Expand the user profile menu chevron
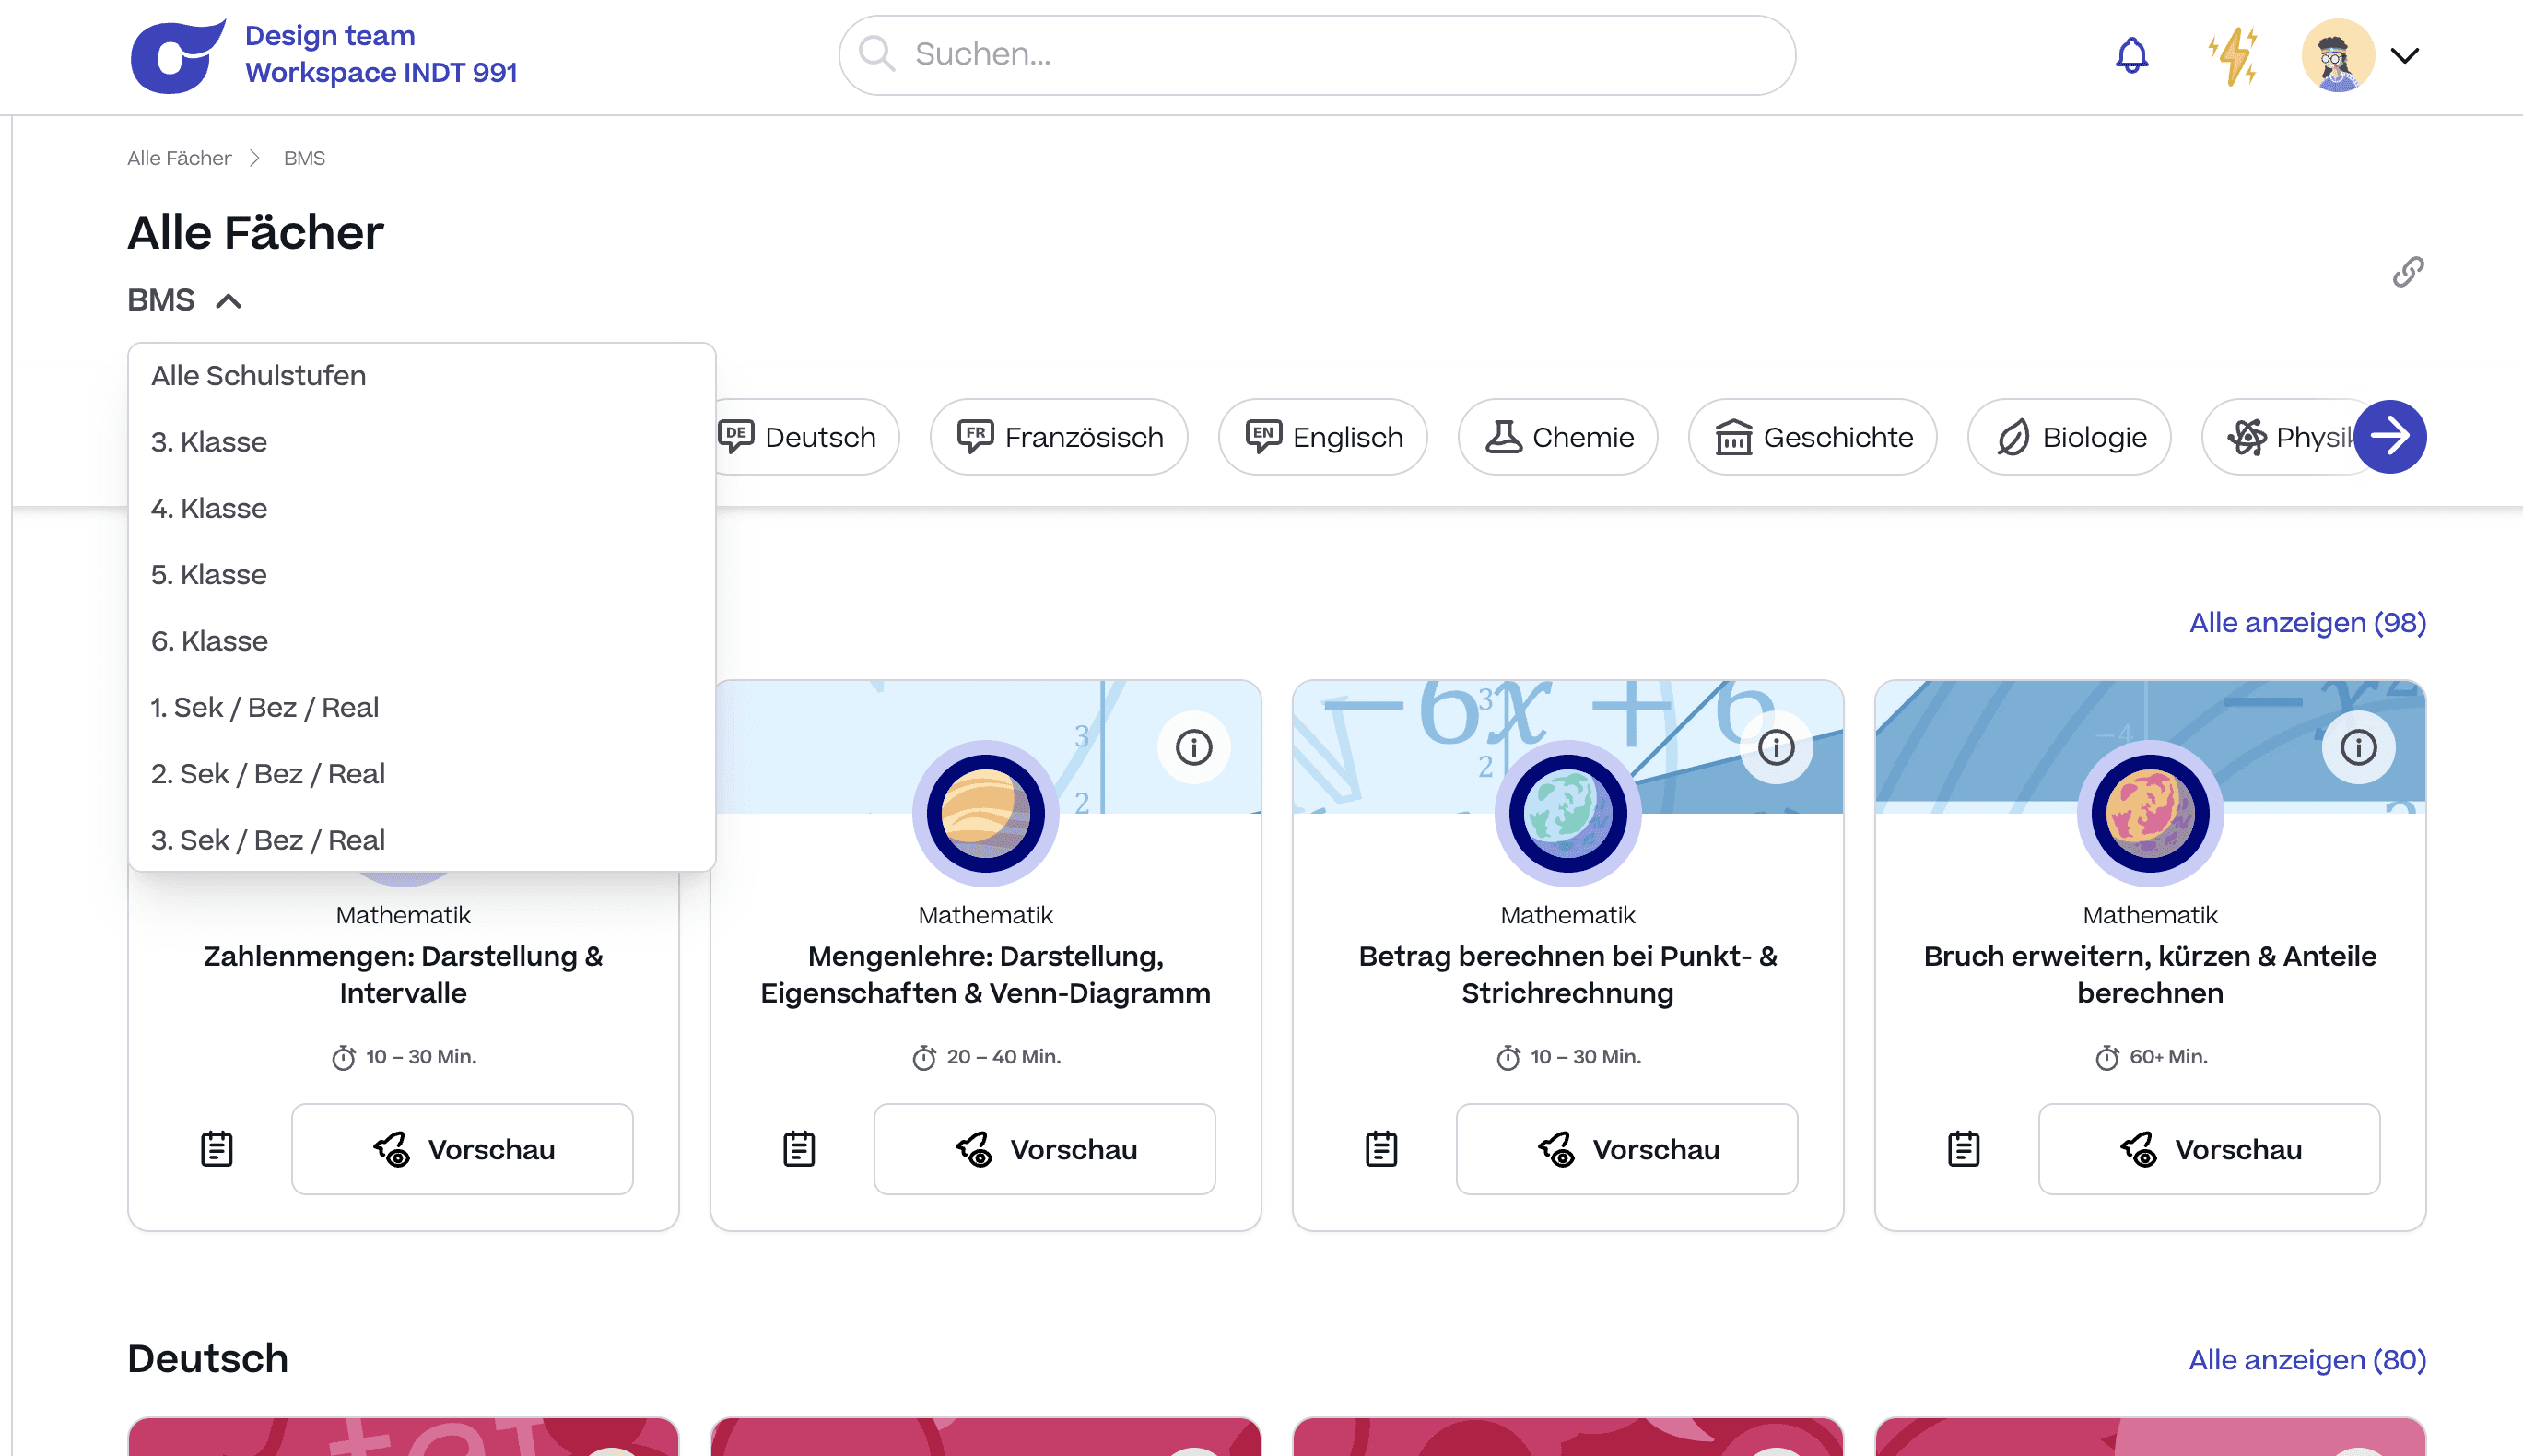Viewport: 2523px width, 1456px height. (2404, 55)
